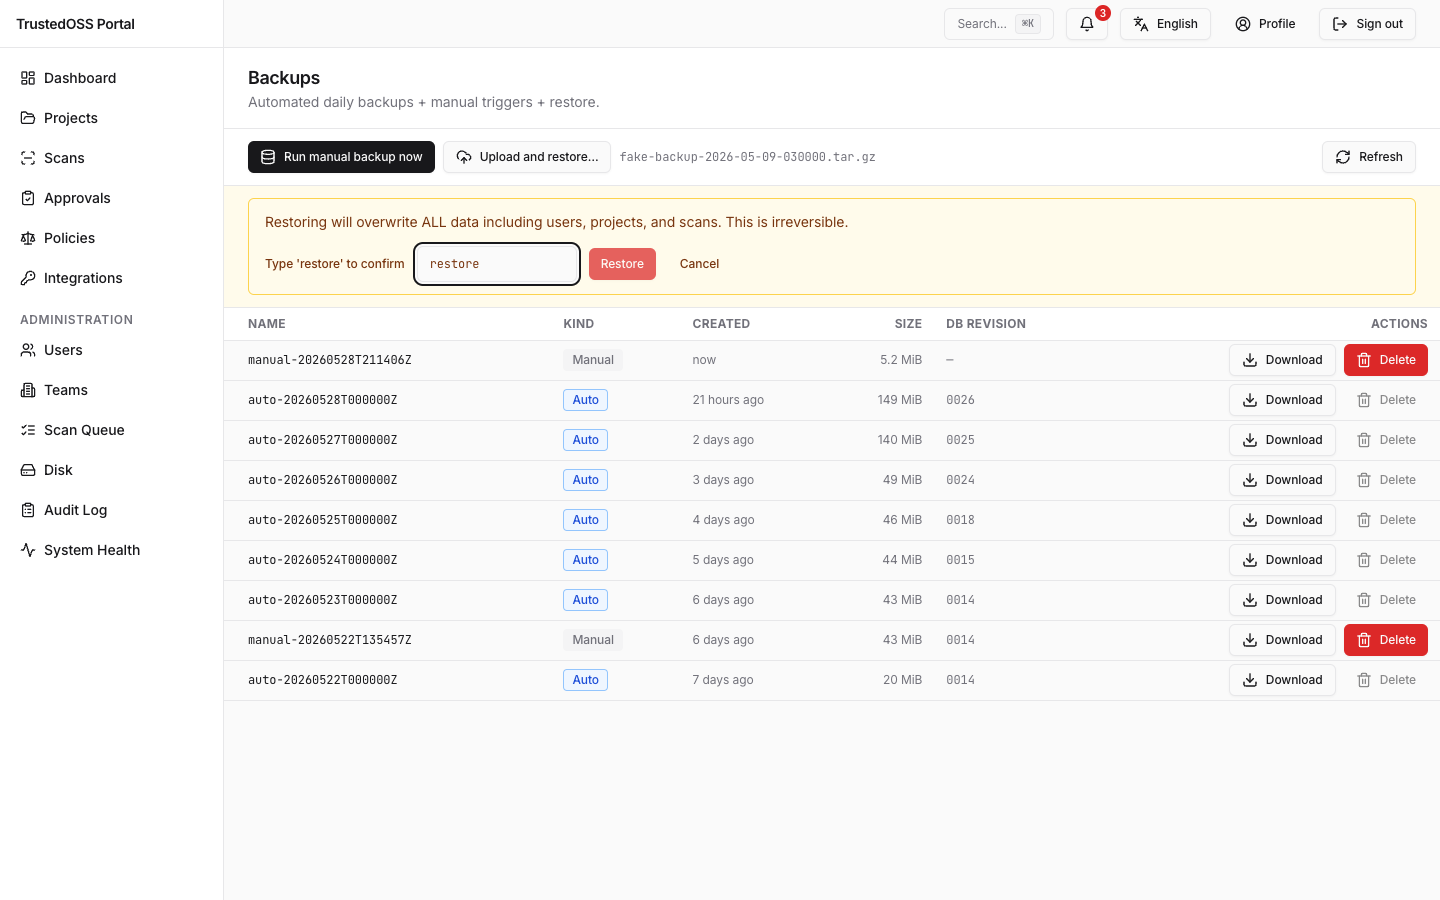Open System Health page
The image size is (1440, 900).
coord(111,550)
